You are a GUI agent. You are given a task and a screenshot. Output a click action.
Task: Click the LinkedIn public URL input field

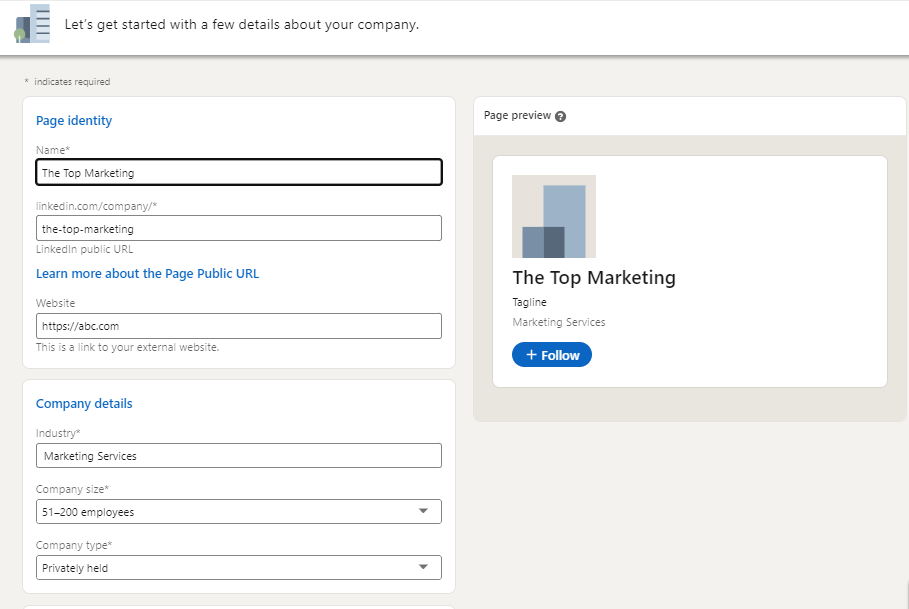point(238,229)
